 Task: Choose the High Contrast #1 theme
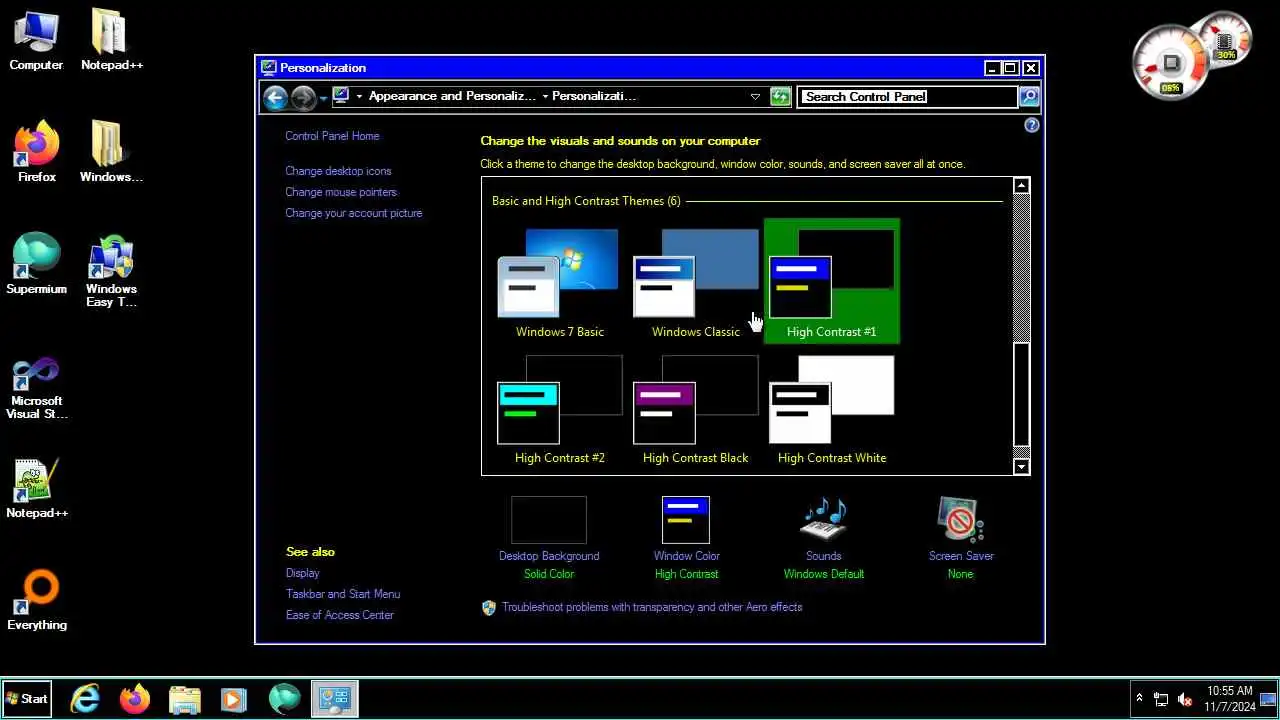click(x=831, y=281)
